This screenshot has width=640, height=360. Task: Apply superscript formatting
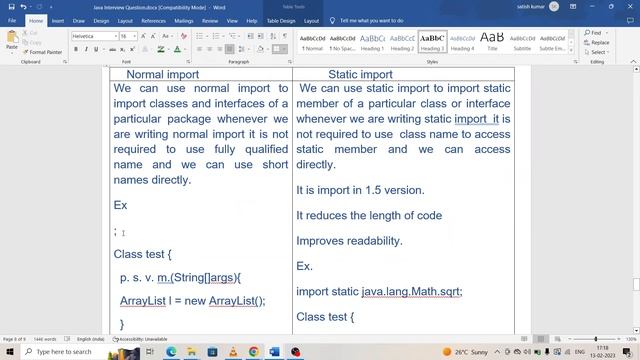point(132,49)
